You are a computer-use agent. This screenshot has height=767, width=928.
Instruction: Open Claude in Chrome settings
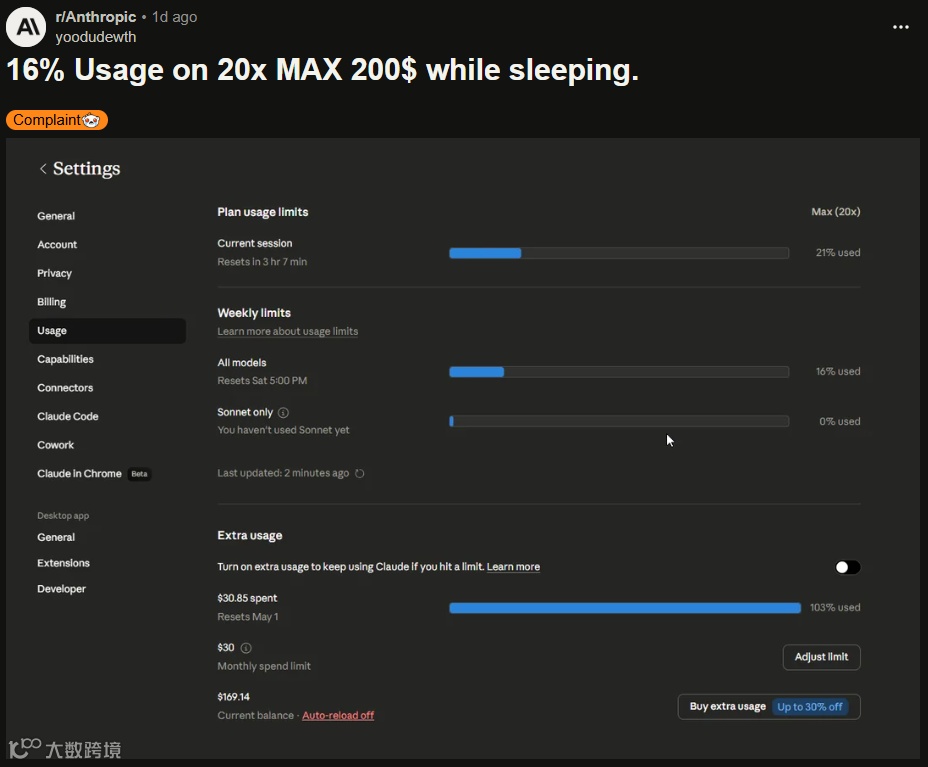click(x=80, y=474)
